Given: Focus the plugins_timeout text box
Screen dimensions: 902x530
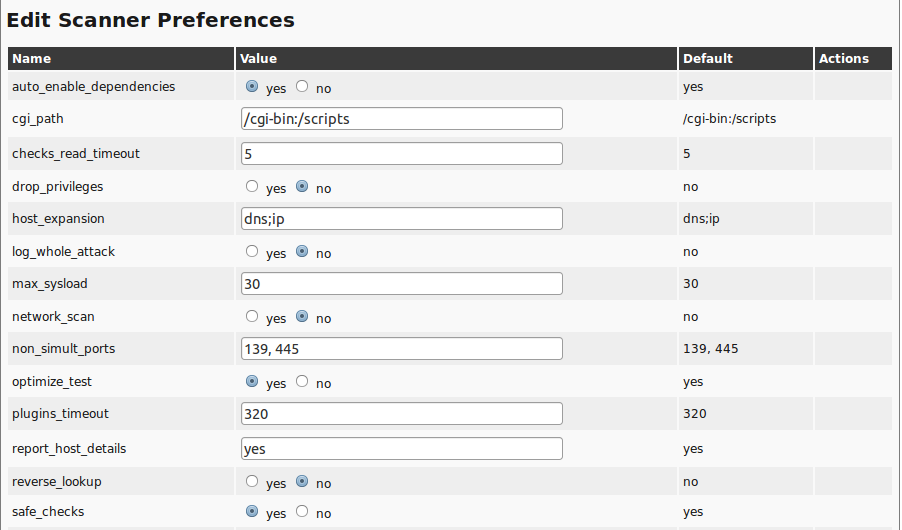Looking at the screenshot, I should coord(402,414).
